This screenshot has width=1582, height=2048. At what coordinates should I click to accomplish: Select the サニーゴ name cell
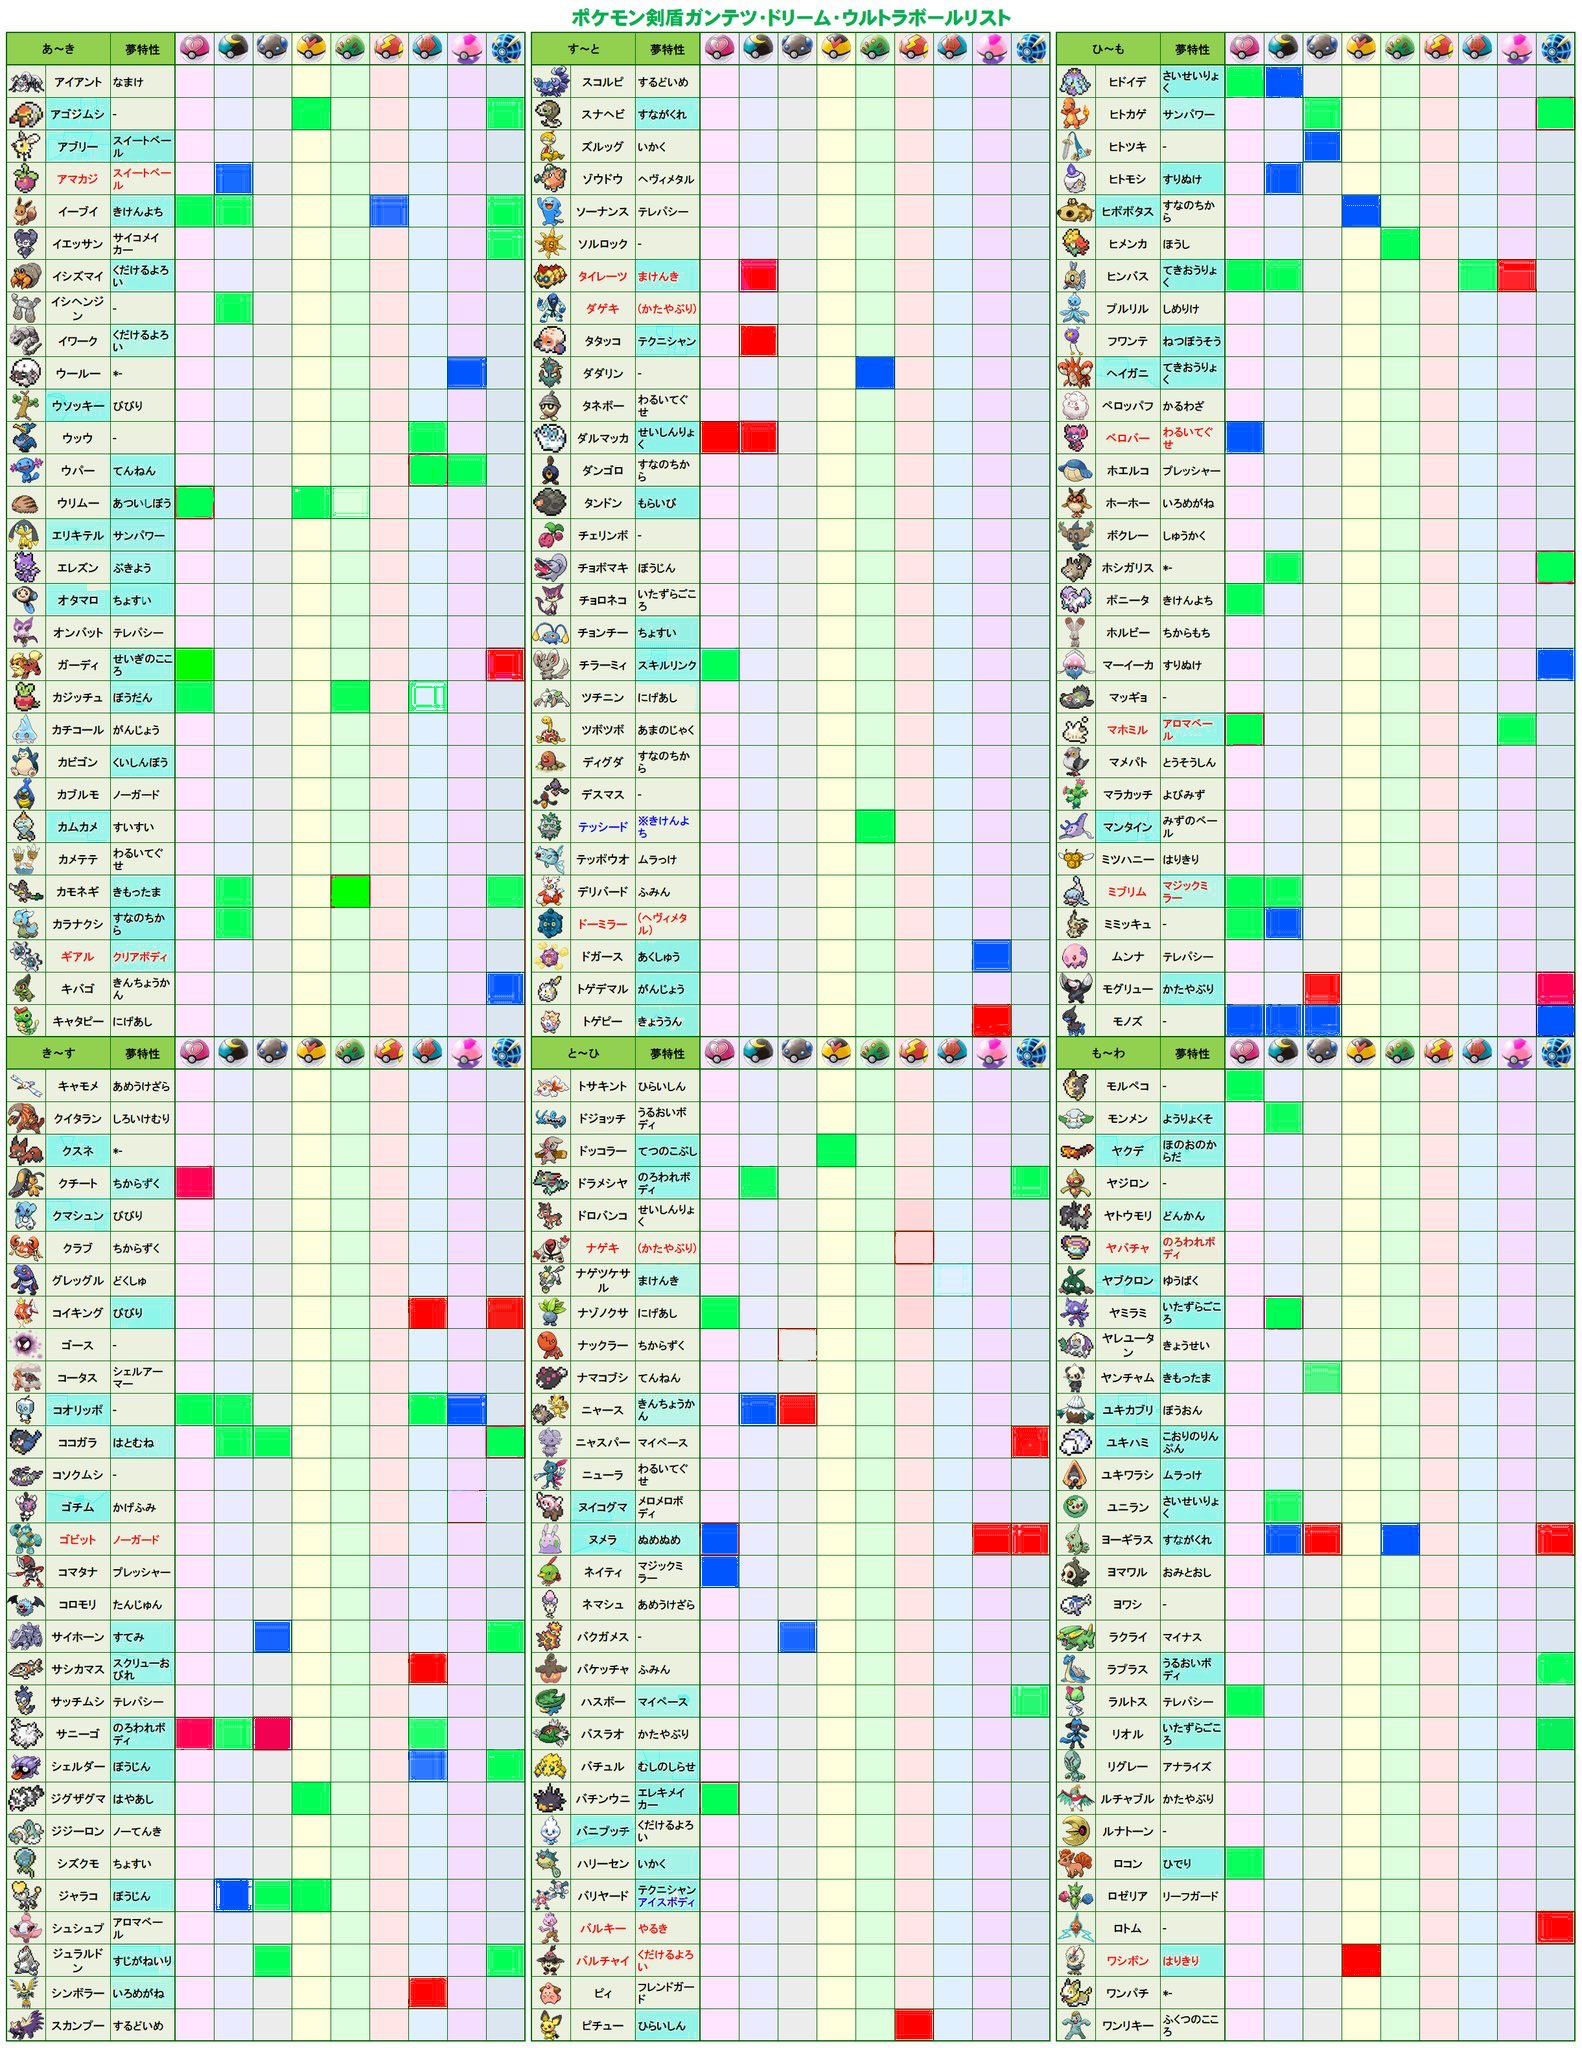click(77, 1734)
